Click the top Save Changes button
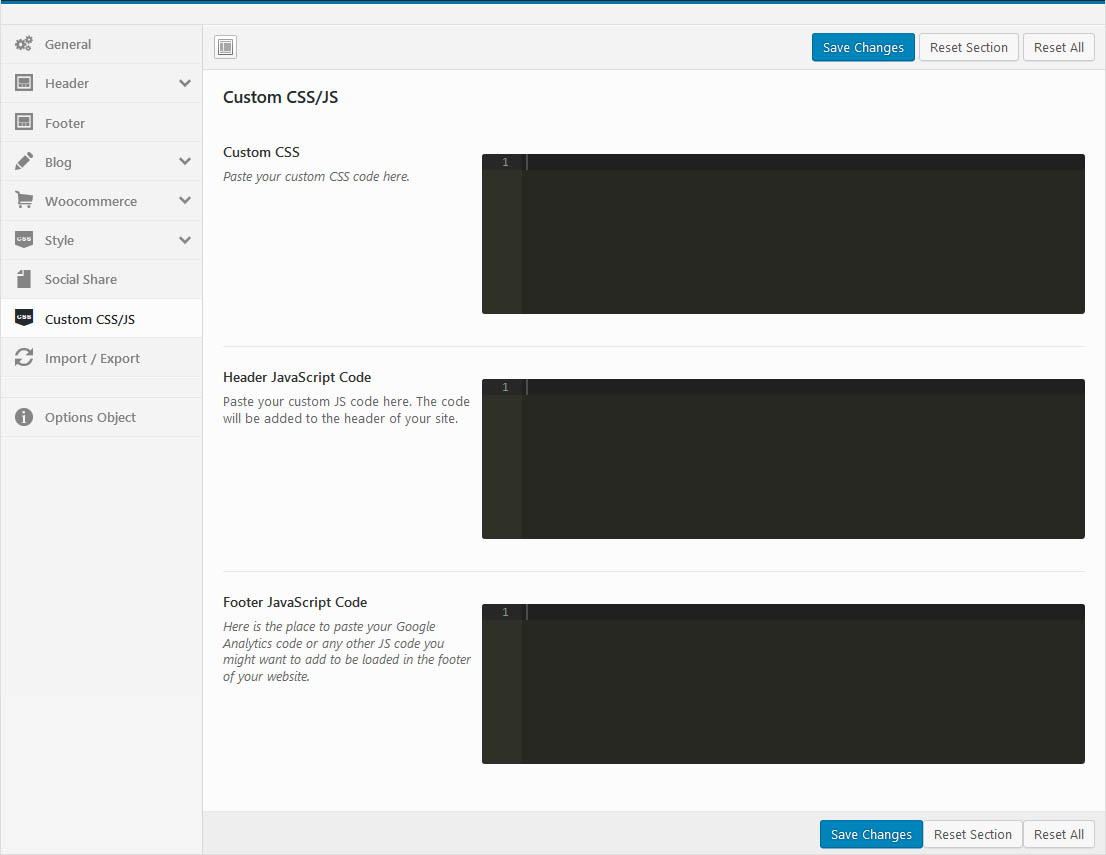Viewport: 1106px width, 855px height. pos(863,47)
